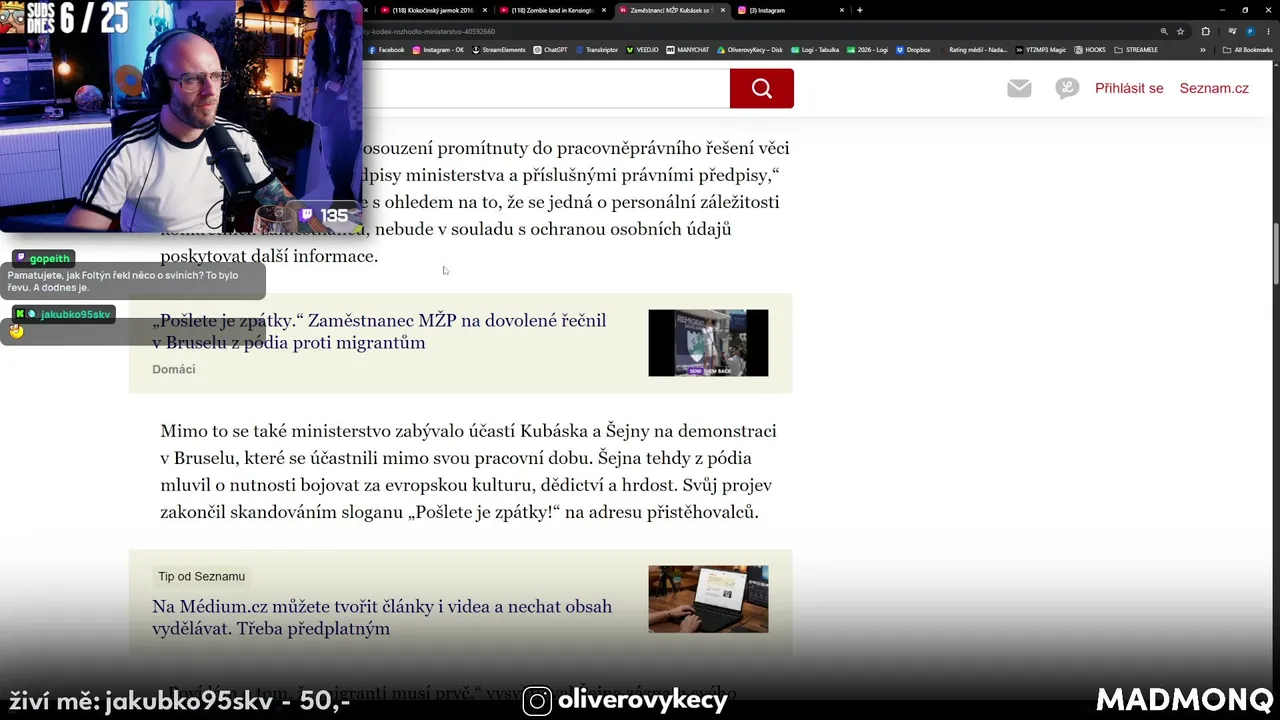Image resolution: width=1280 pixels, height=720 pixels.
Task: Open the Logi - Tabulka bookmark
Action: click(815, 50)
